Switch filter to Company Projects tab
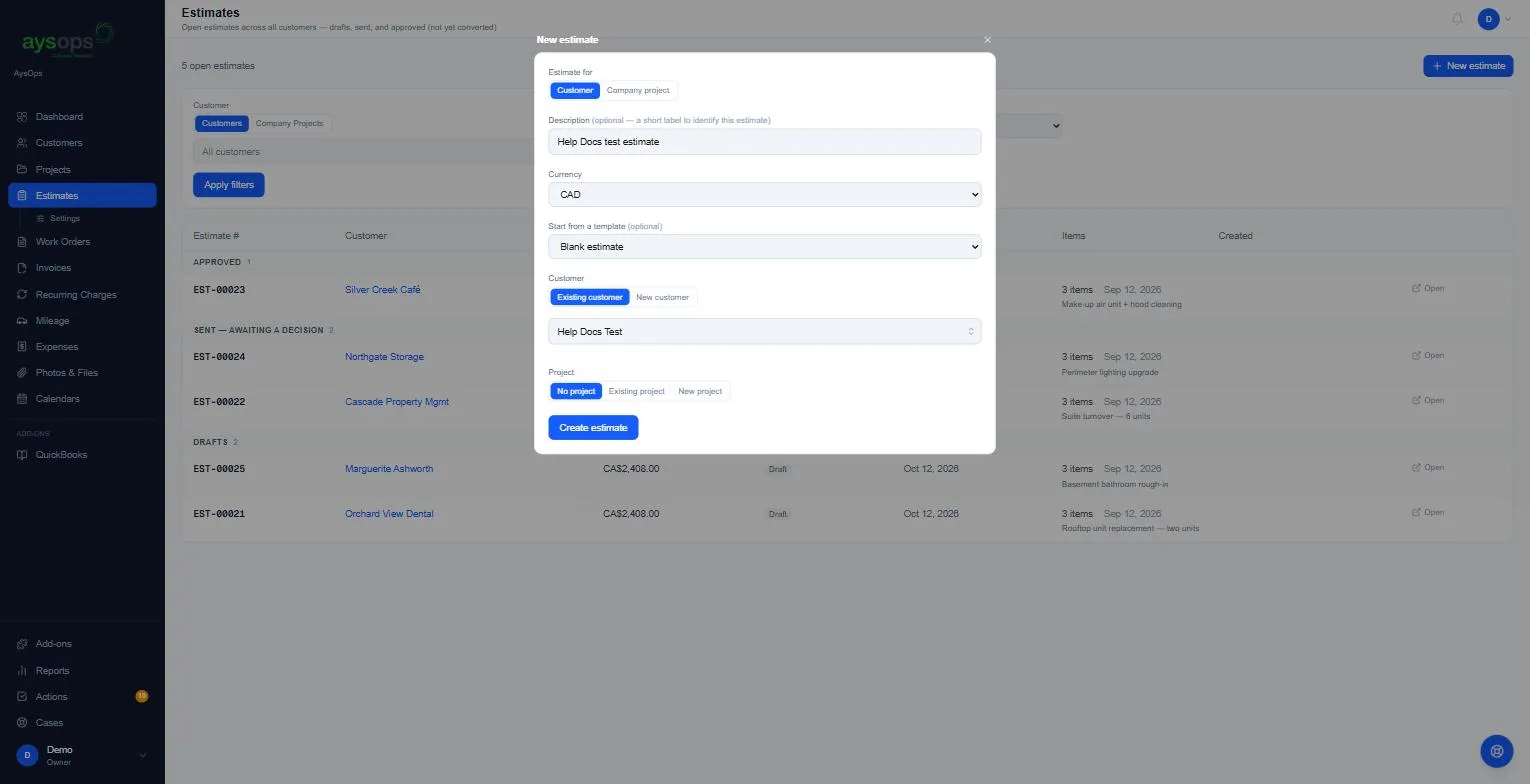Screen dimensions: 1530x784 click(x=289, y=124)
